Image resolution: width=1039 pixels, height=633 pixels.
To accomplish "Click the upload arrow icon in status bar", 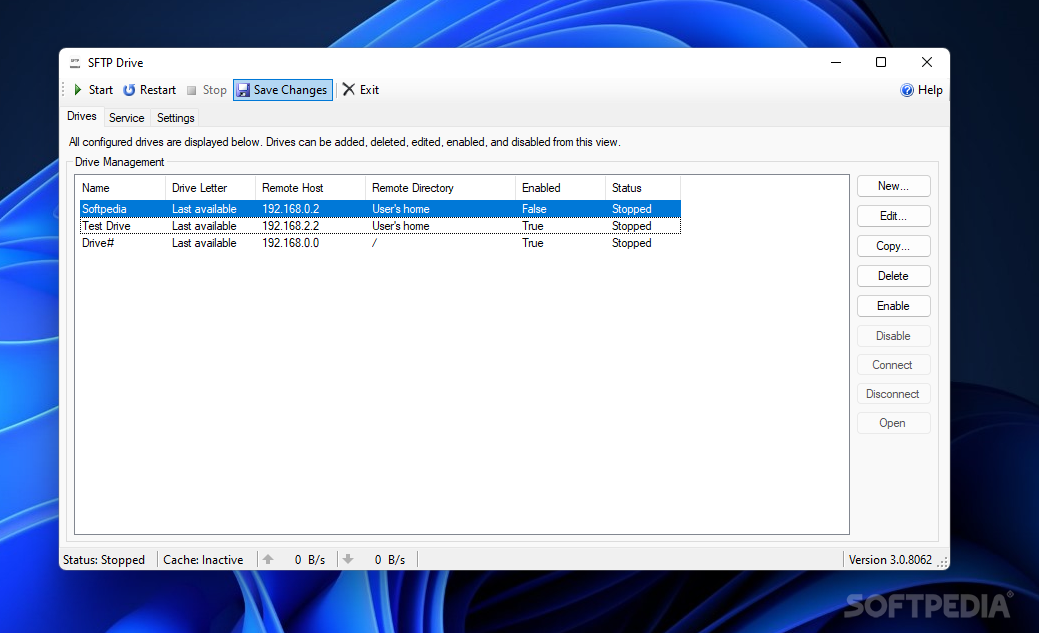I will click(x=268, y=559).
